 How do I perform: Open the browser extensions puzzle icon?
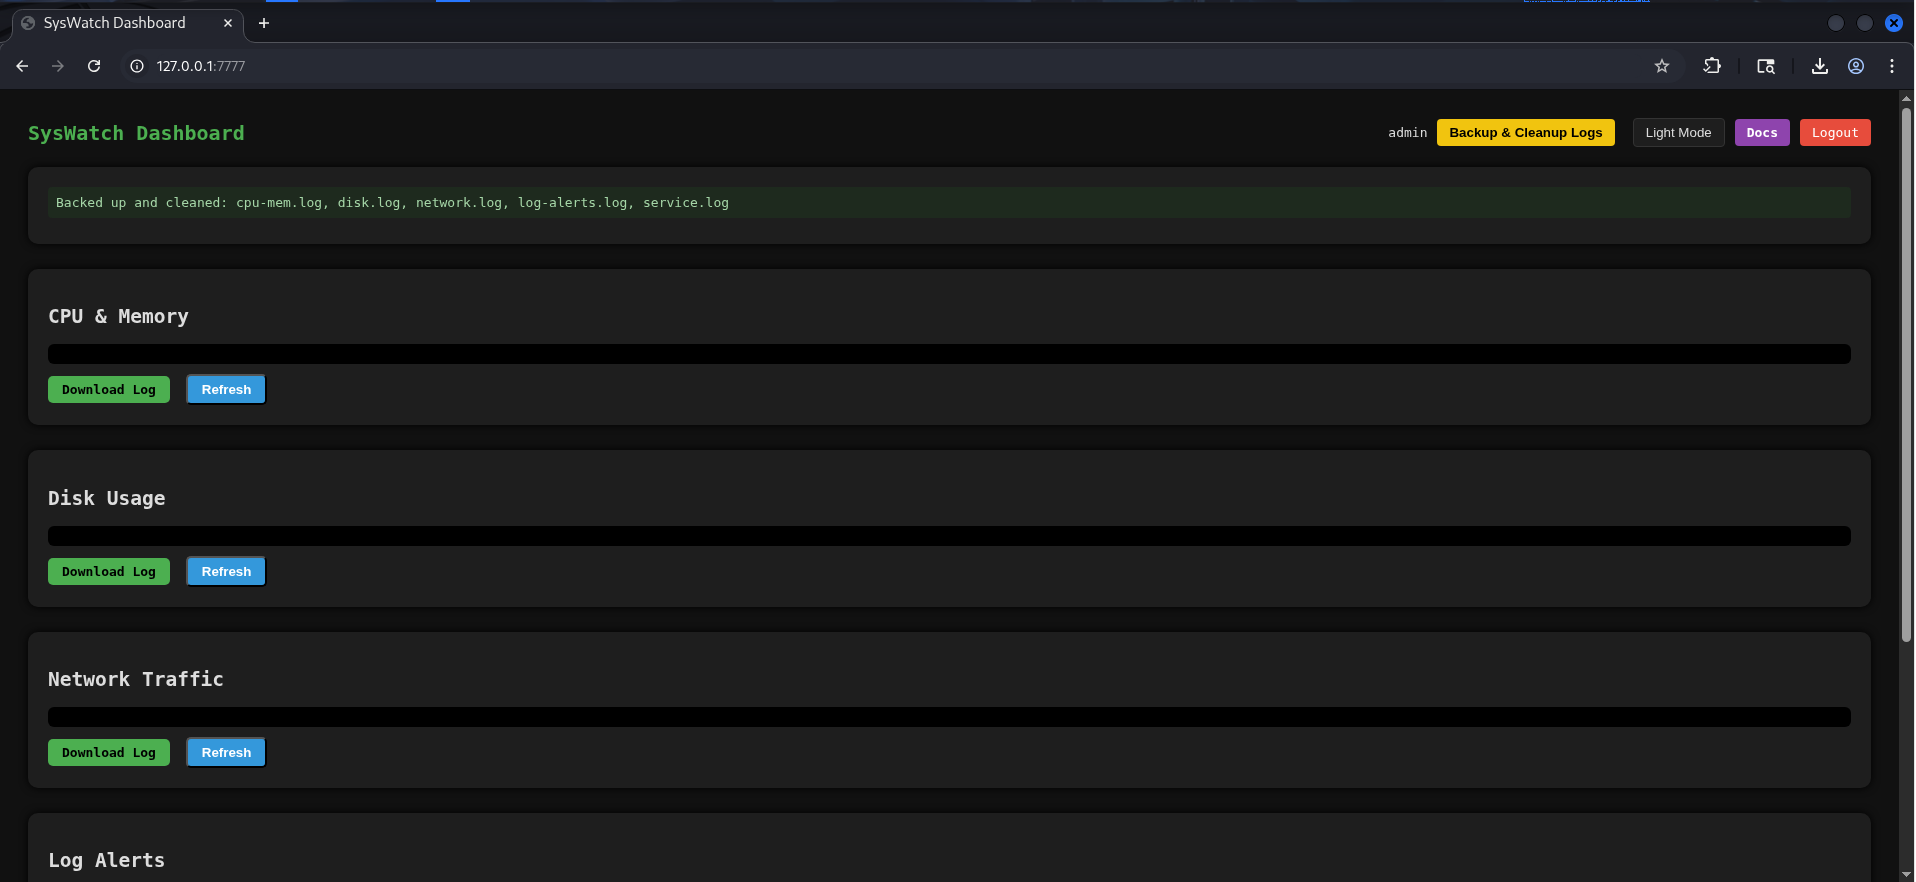(x=1712, y=66)
